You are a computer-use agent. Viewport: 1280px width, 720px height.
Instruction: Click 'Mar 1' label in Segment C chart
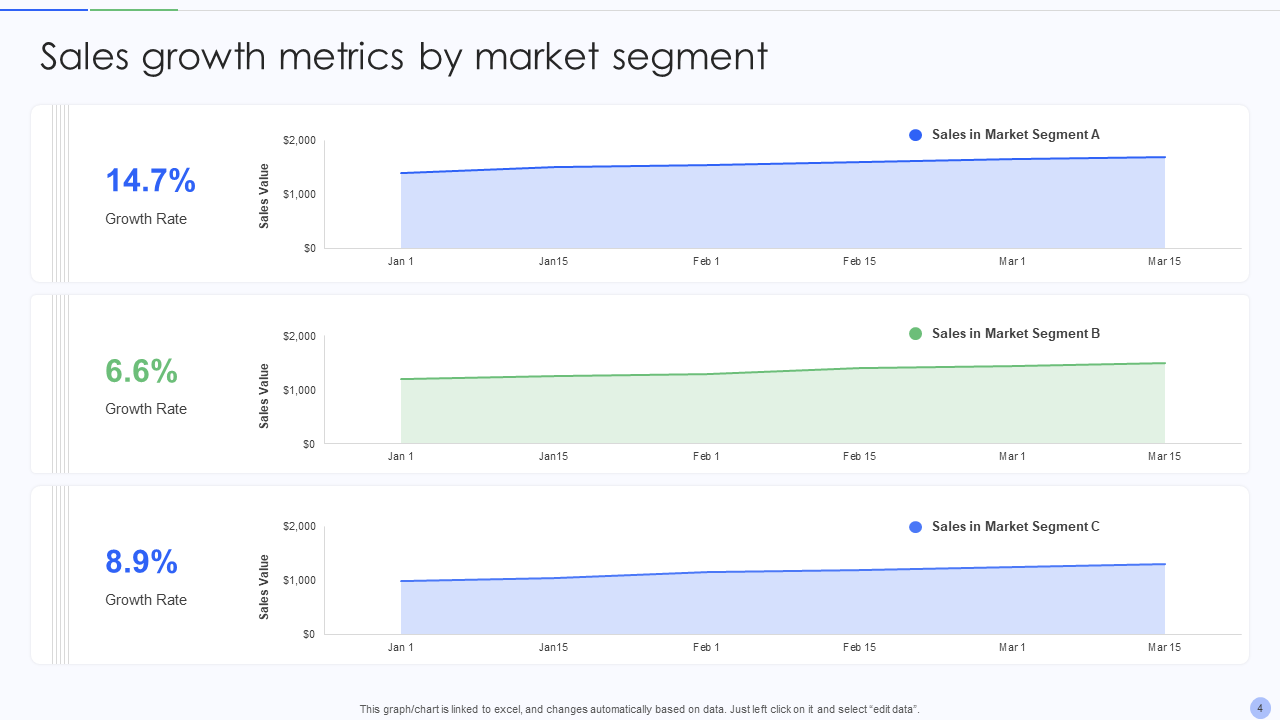pos(1012,648)
